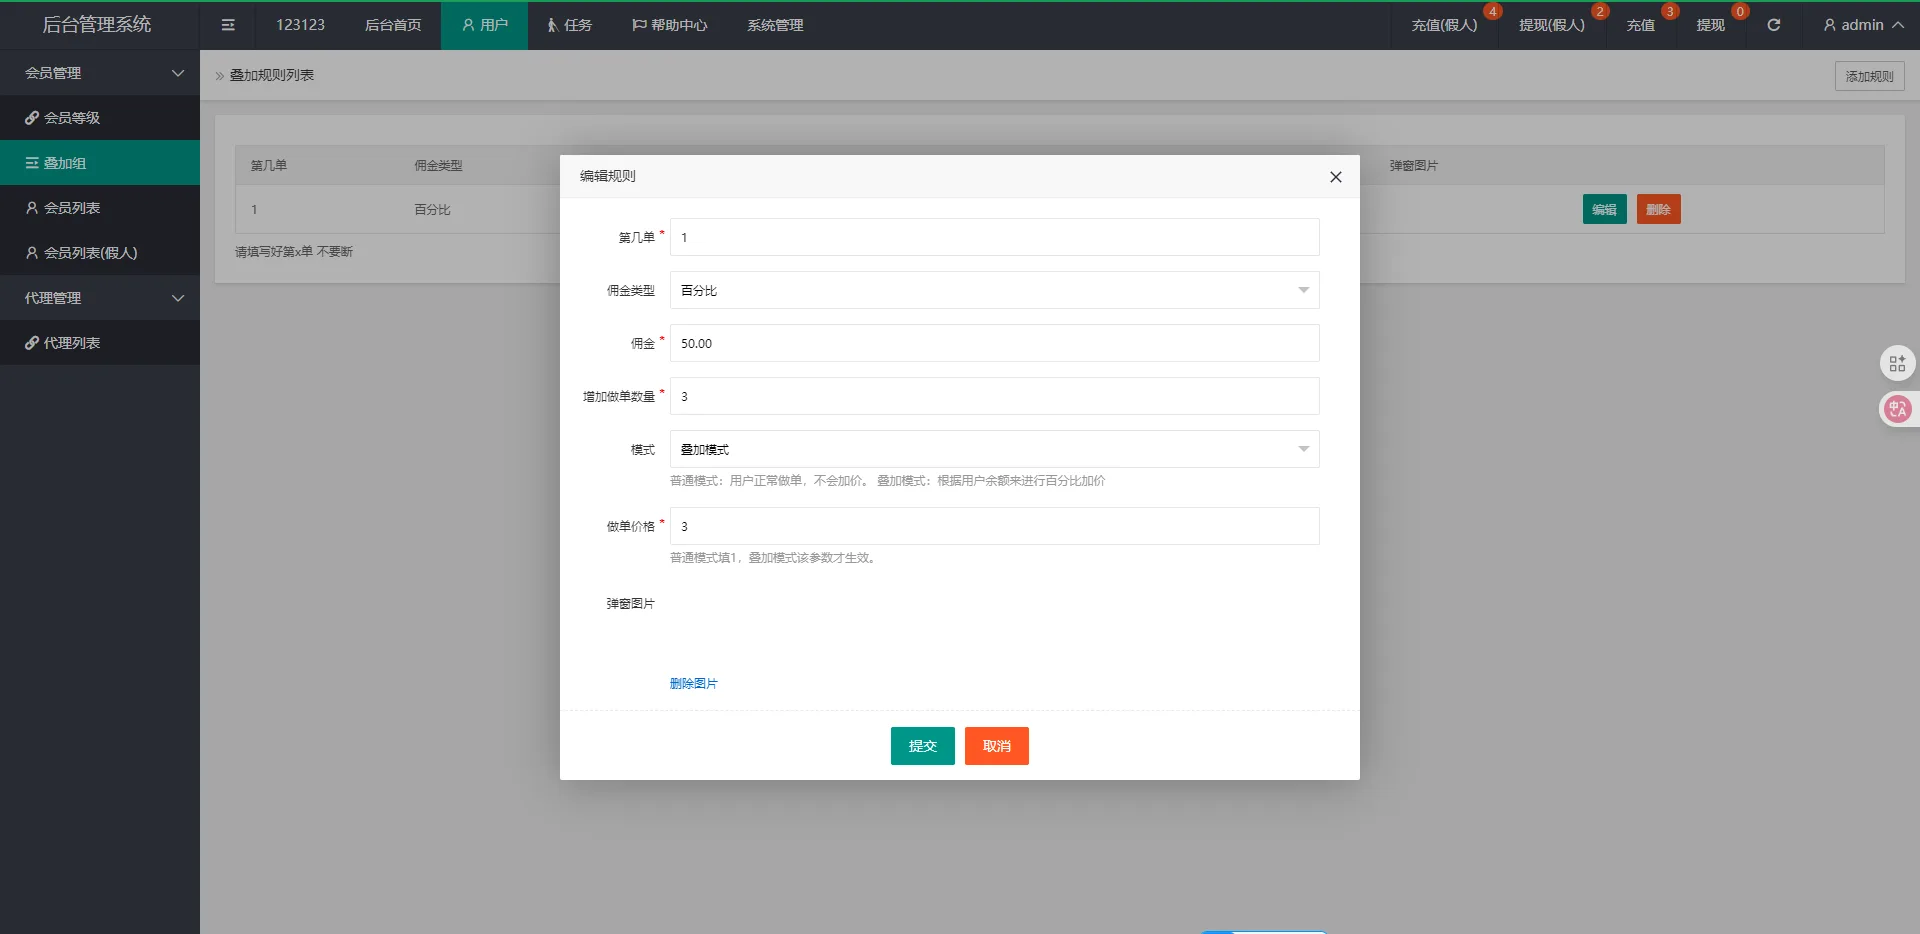Viewport: 1920px width, 934px height.
Task: Toggle the sidebar collapse hamburger icon
Action: click(x=228, y=25)
